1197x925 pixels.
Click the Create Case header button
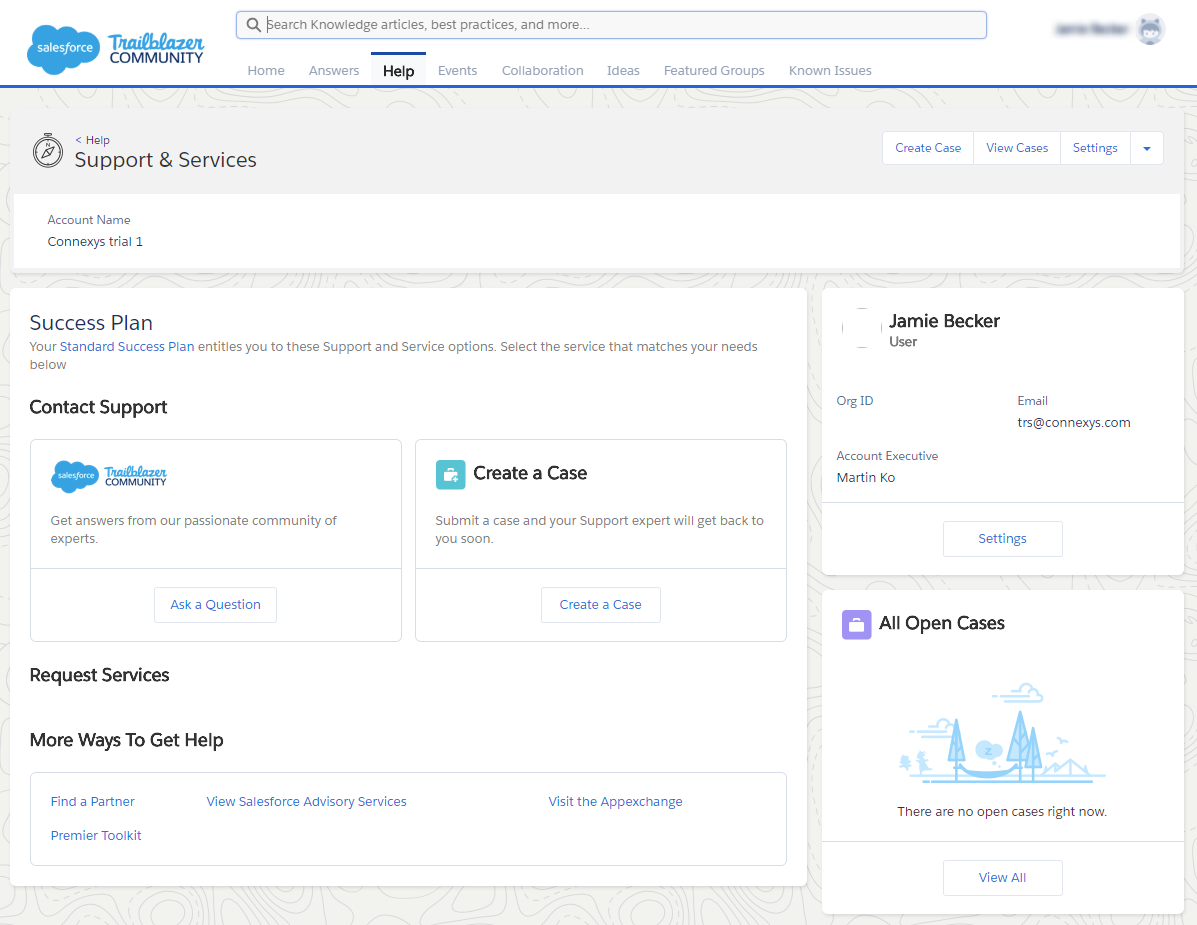point(928,148)
